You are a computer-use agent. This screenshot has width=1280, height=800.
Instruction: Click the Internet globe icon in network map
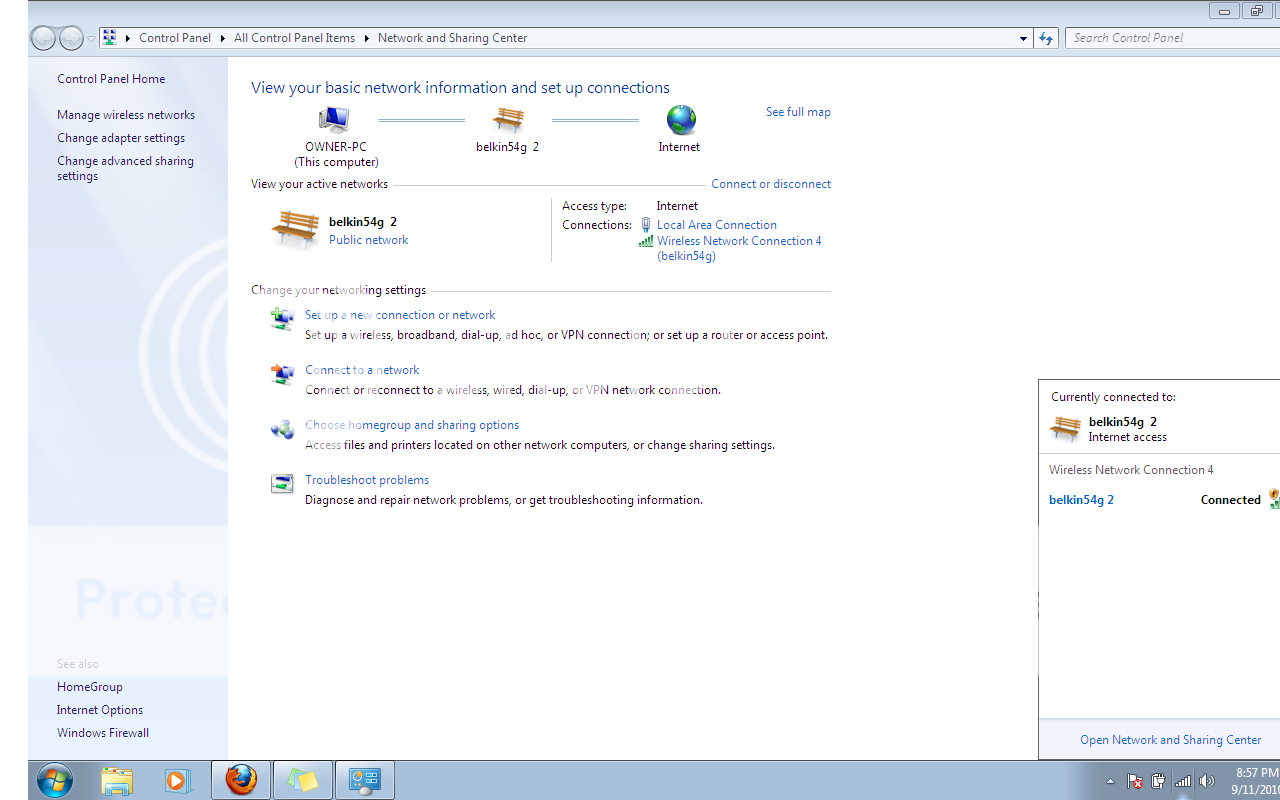(x=681, y=120)
